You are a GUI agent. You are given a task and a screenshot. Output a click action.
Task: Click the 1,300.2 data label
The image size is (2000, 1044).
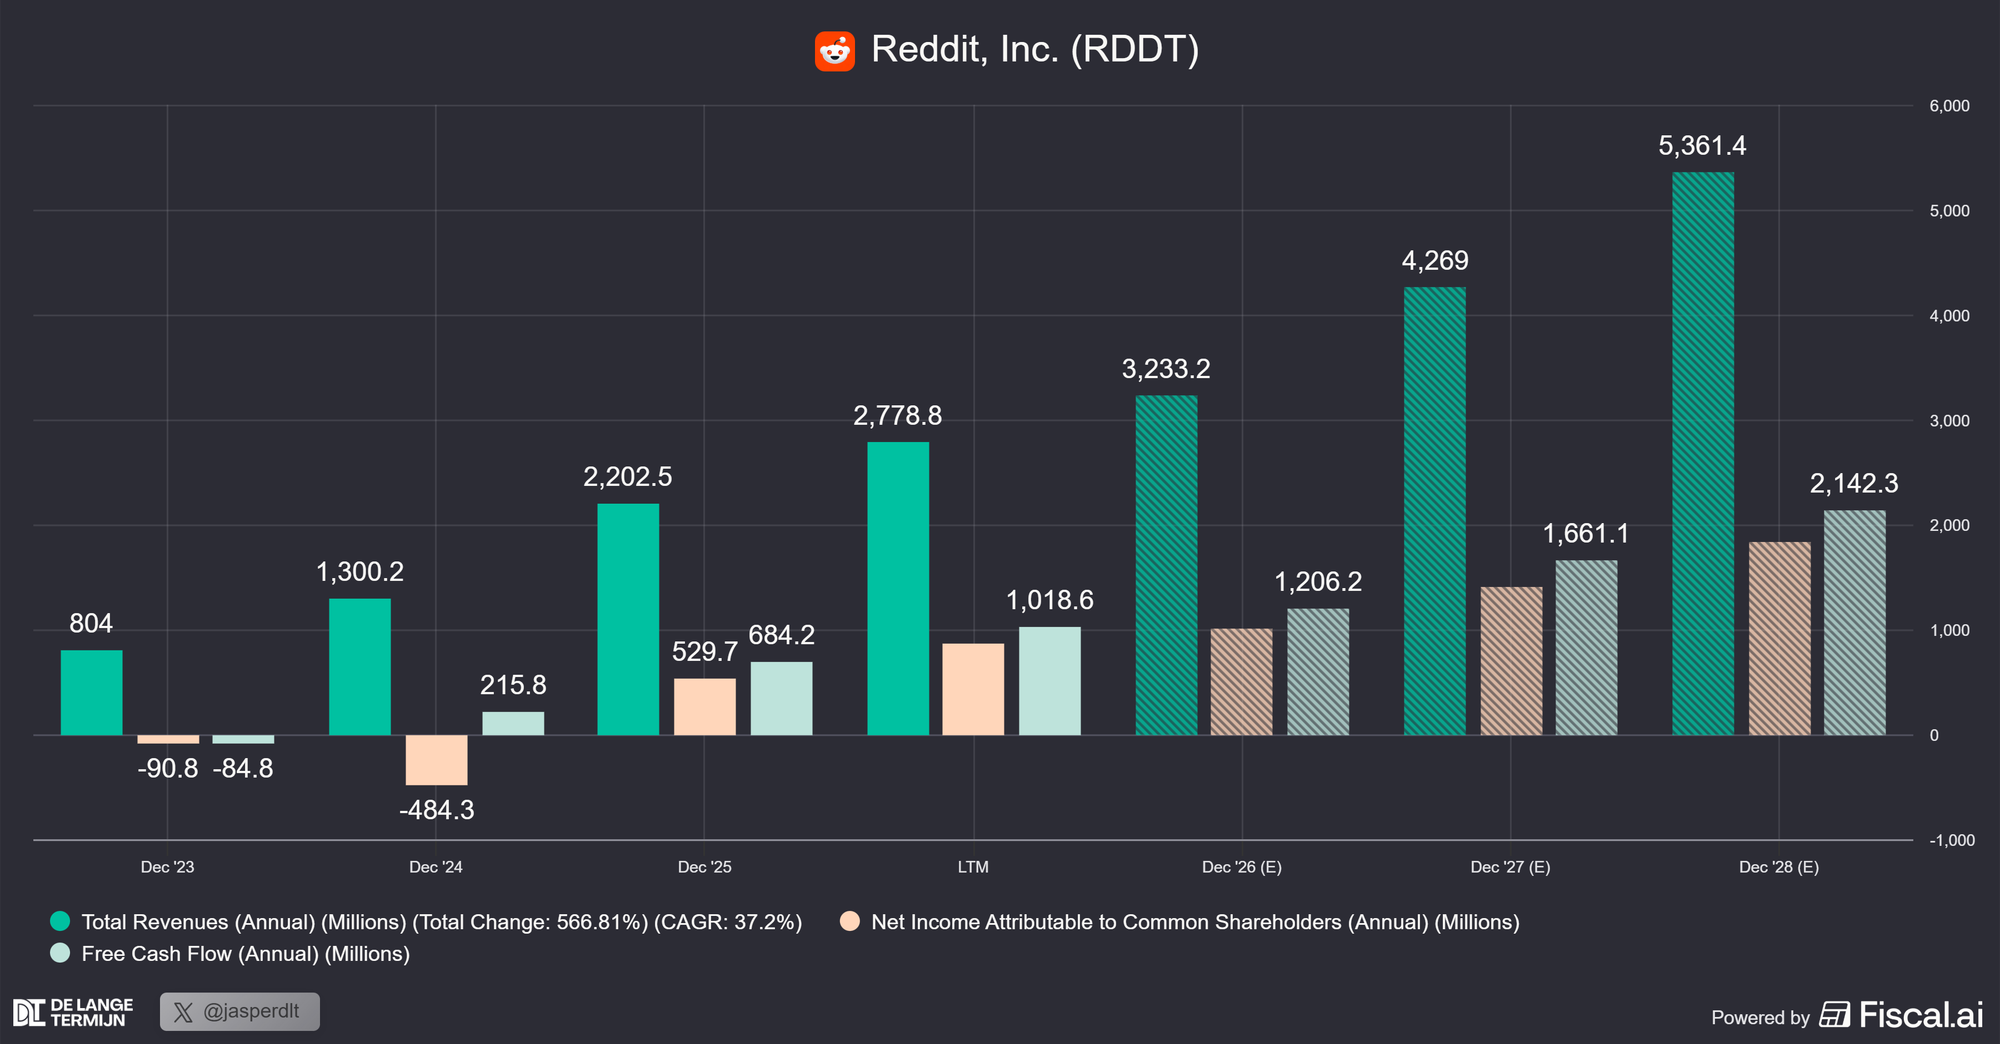click(x=360, y=572)
